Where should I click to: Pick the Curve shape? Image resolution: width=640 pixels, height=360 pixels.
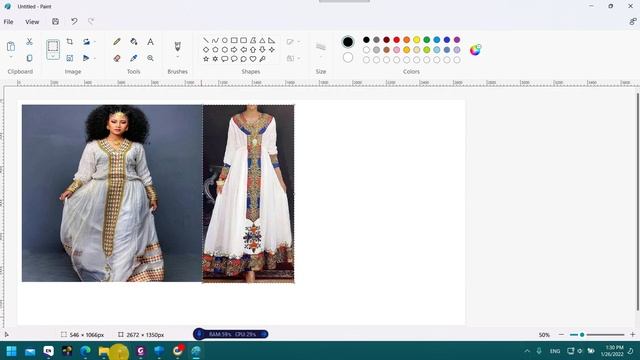click(x=215, y=40)
